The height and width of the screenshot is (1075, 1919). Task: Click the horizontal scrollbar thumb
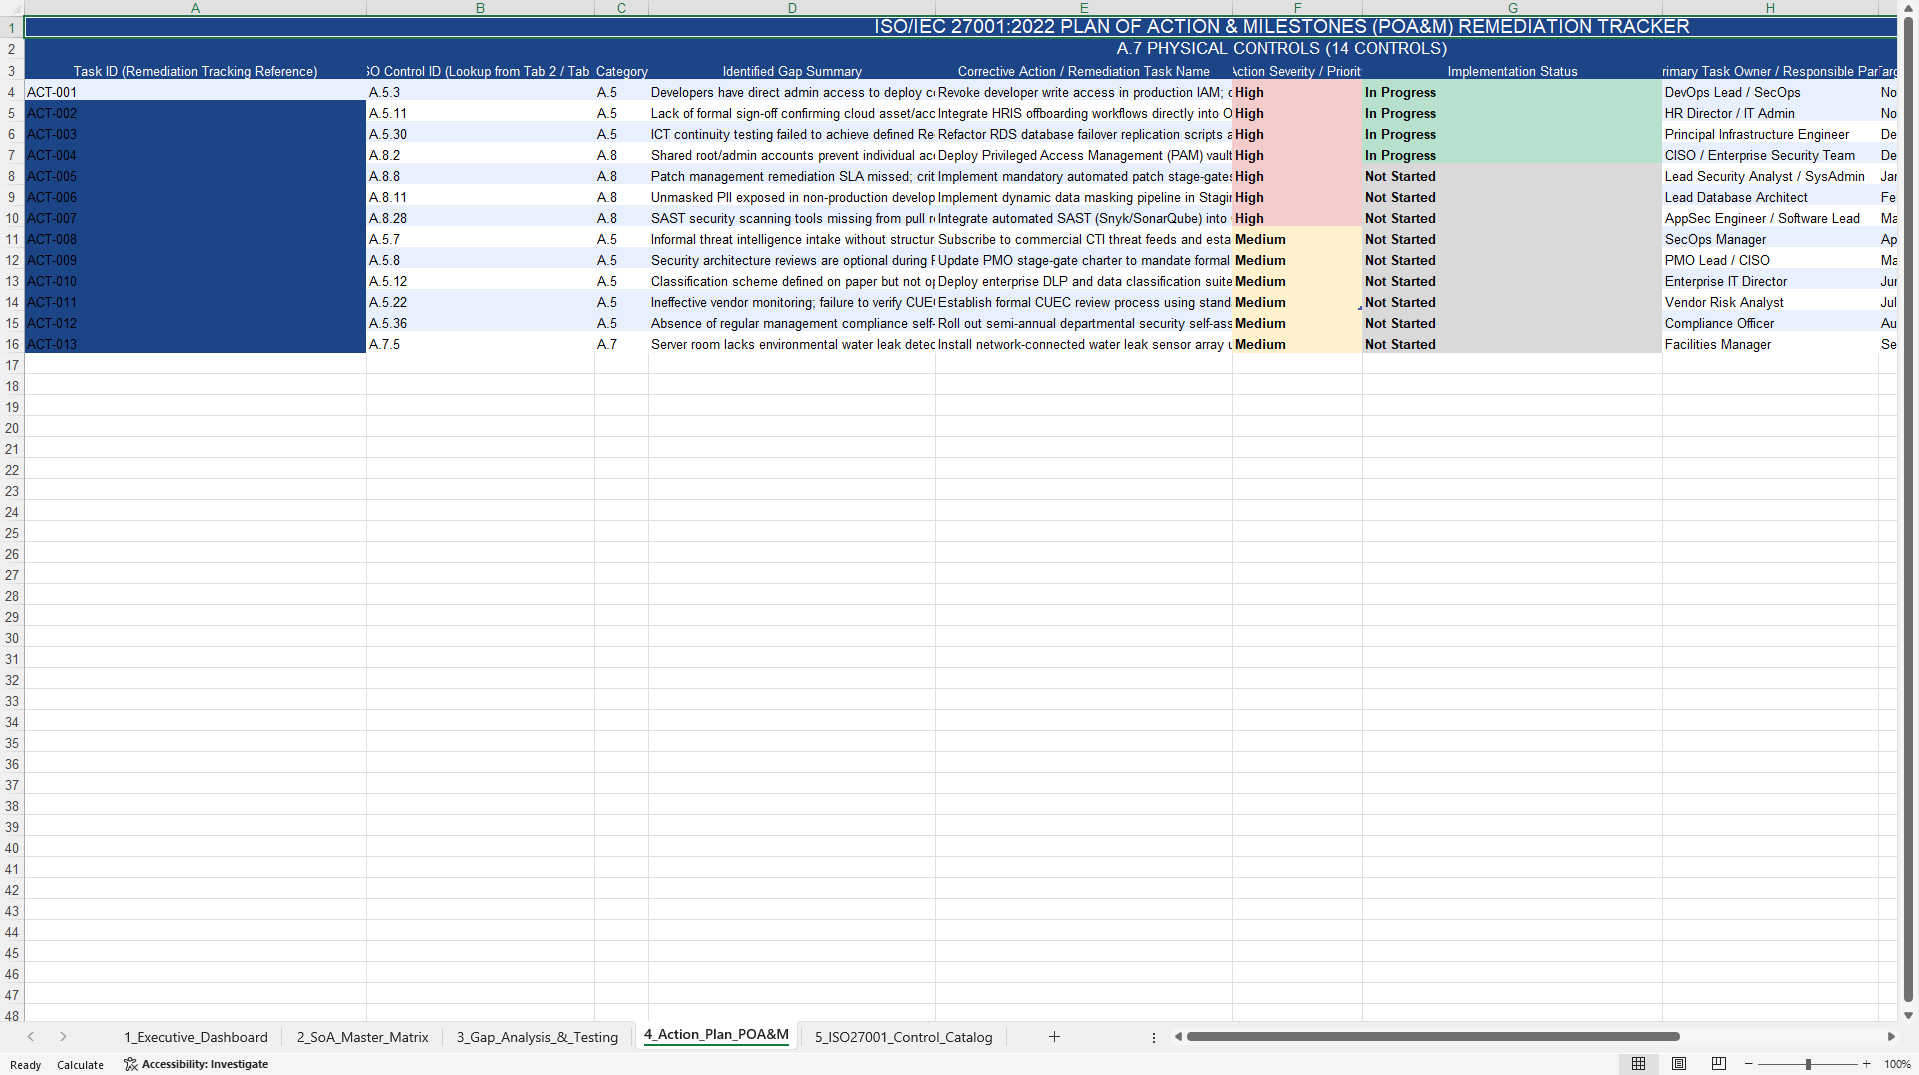pos(1433,1037)
